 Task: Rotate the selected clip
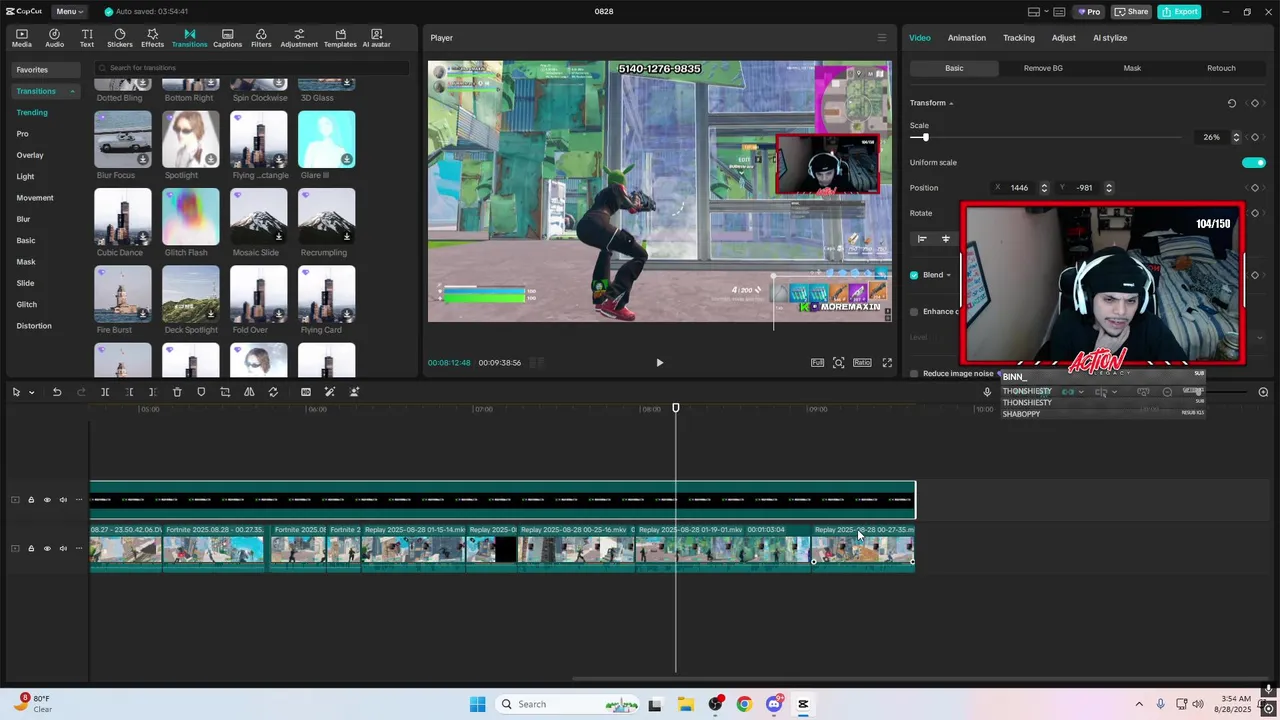[x=273, y=392]
